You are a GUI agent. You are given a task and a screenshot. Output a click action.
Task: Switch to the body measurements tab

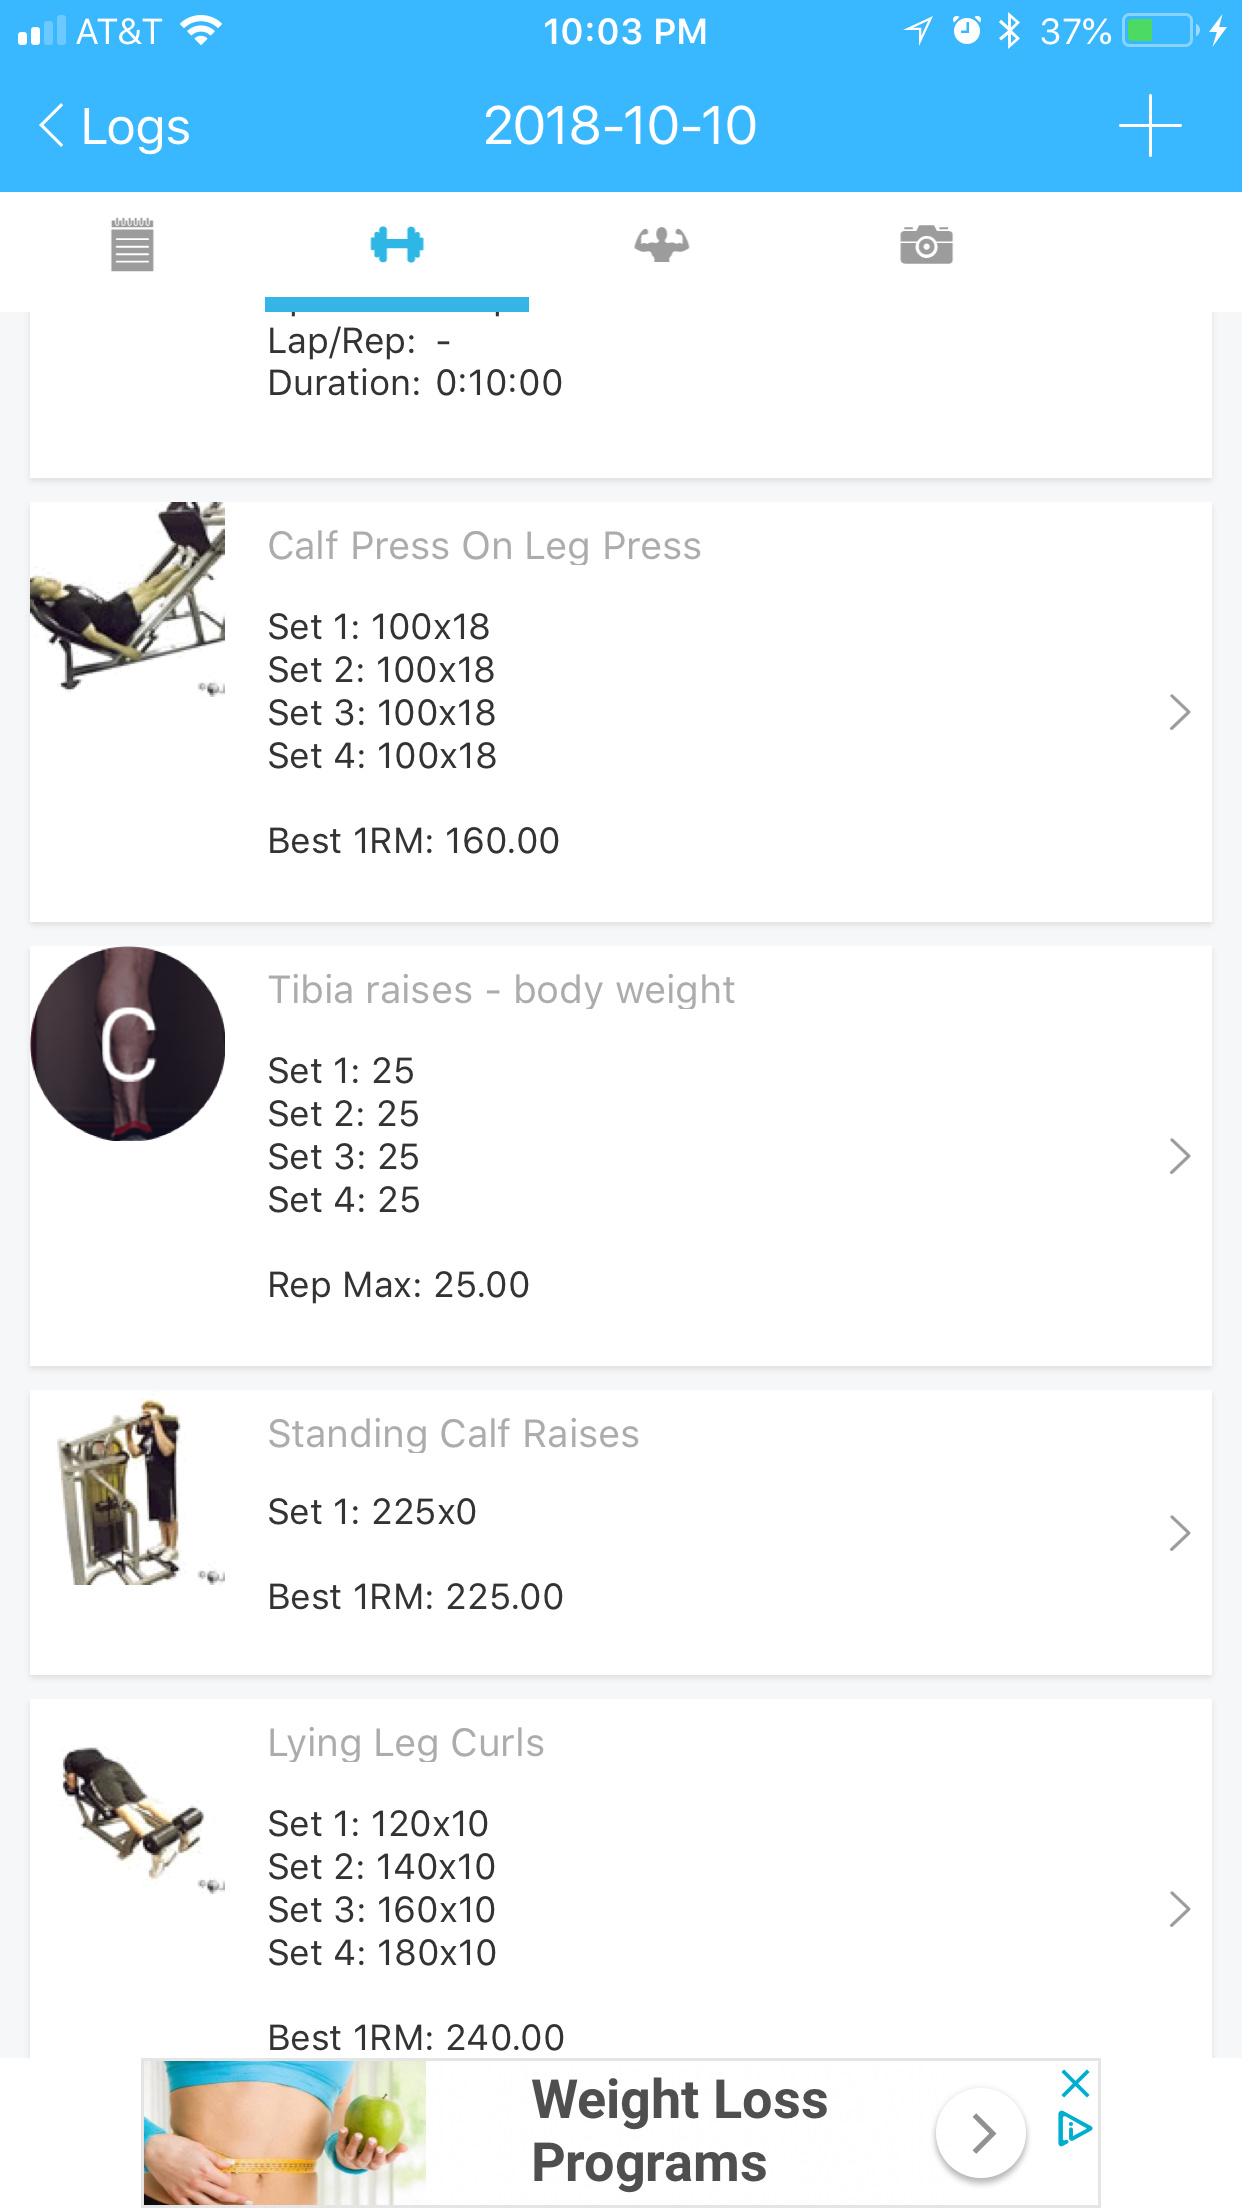[661, 245]
